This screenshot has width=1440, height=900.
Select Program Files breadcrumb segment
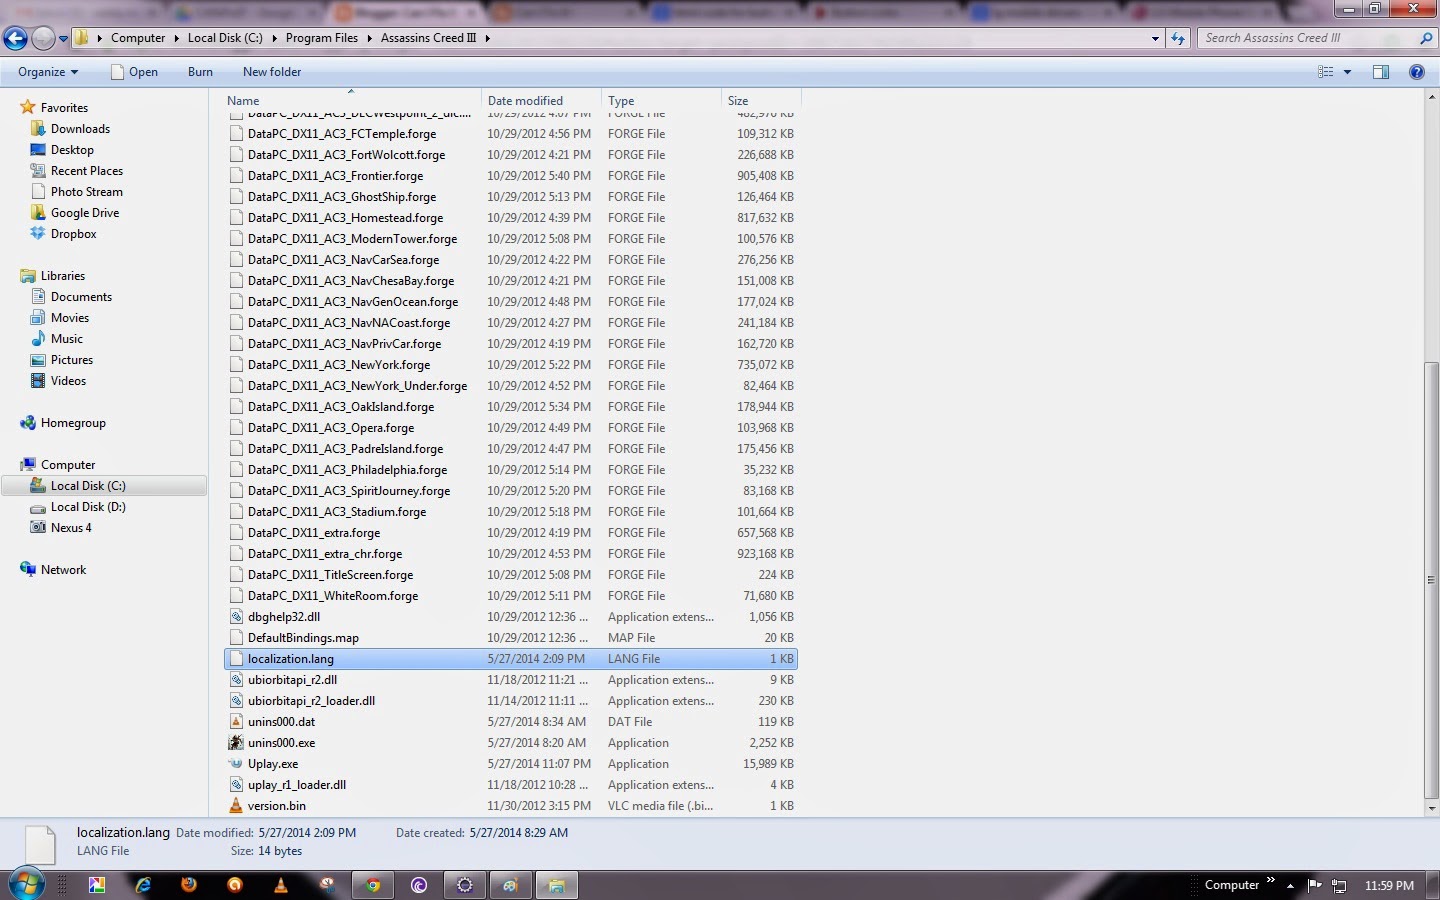tap(321, 38)
